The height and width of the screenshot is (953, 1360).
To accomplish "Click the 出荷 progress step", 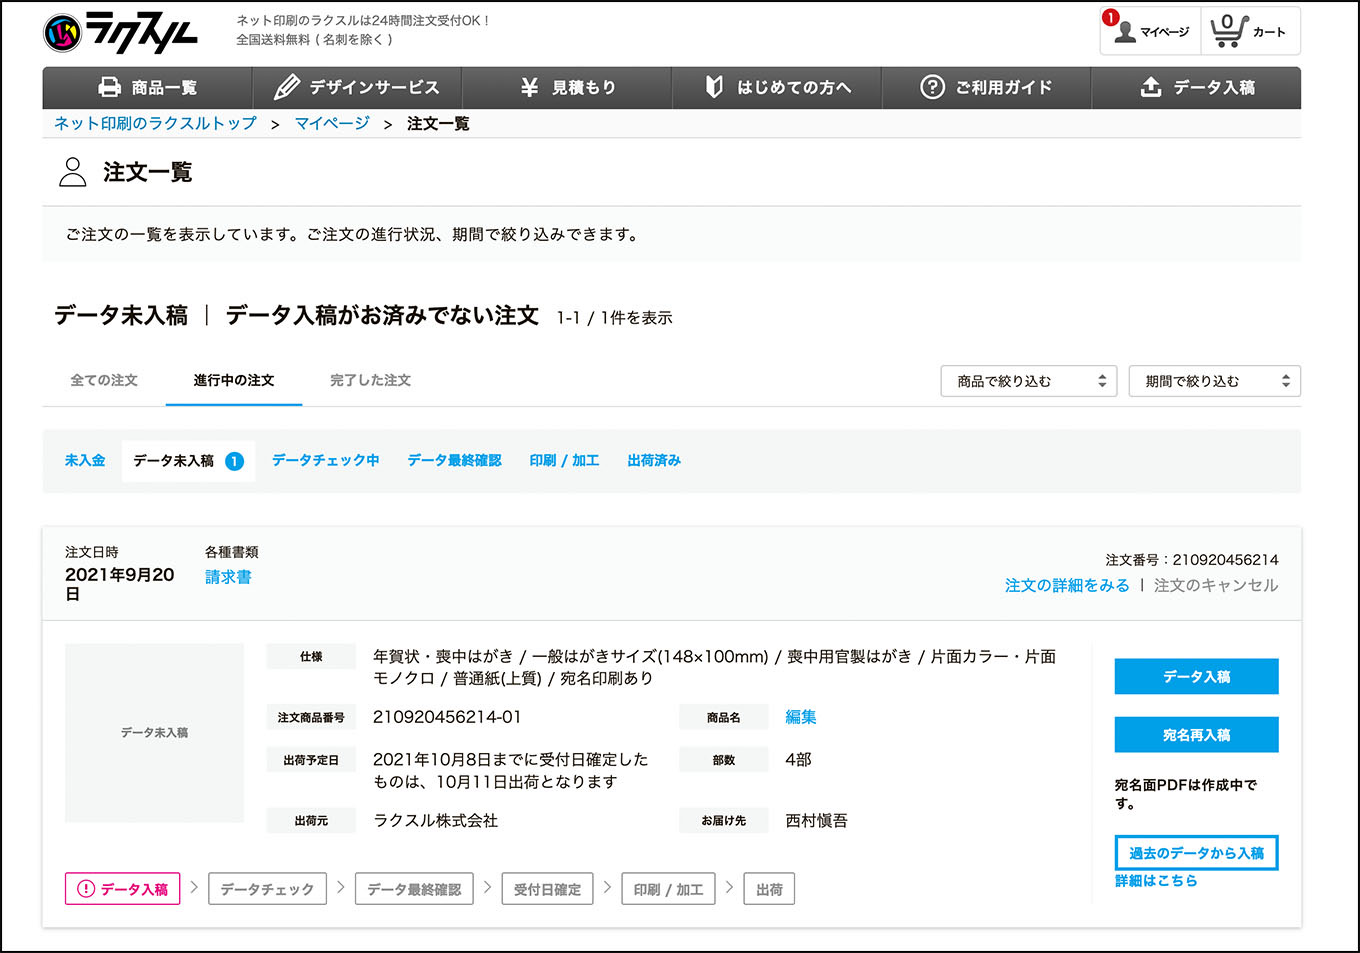I will pyautogui.click(x=769, y=889).
